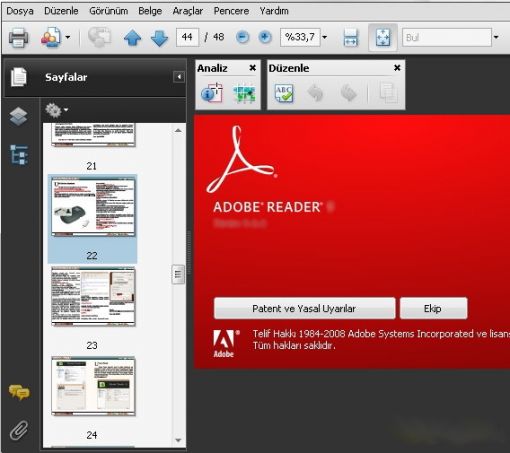The image size is (510, 453).
Task: Click thumbnail scrollbar up arrow
Action: tap(178, 130)
